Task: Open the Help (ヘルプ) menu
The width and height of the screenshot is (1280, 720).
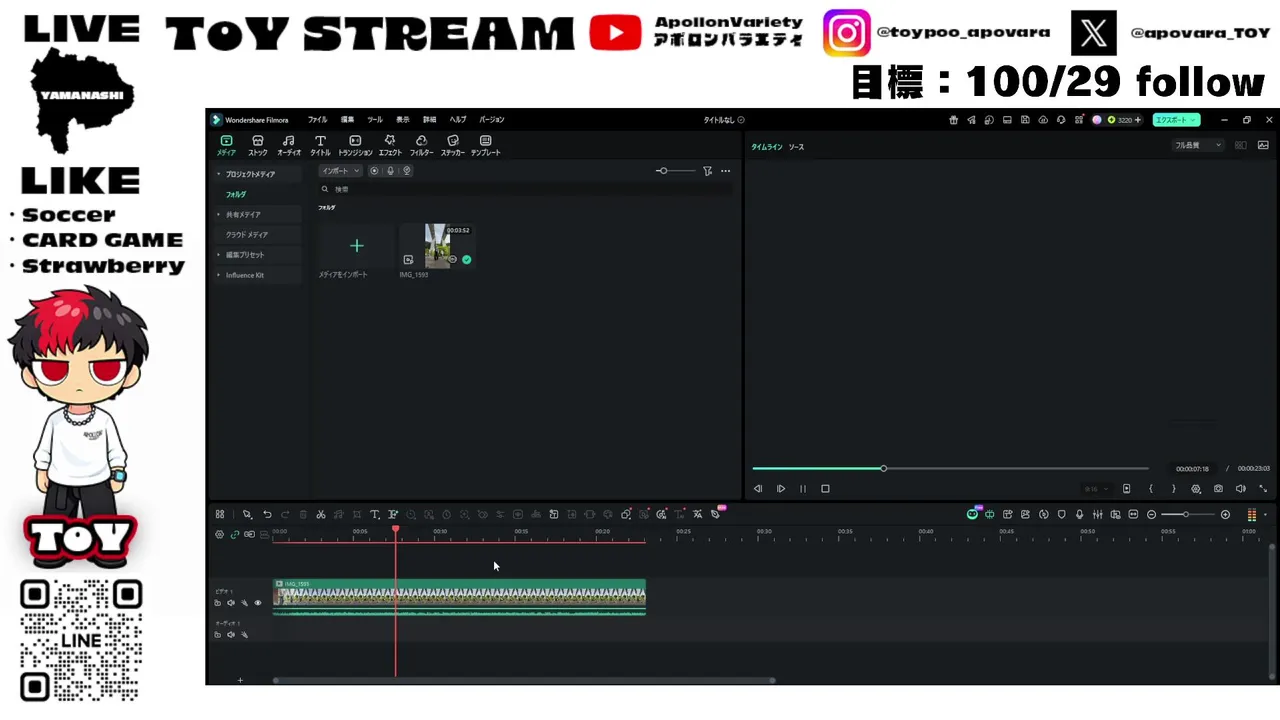Action: pyautogui.click(x=458, y=120)
